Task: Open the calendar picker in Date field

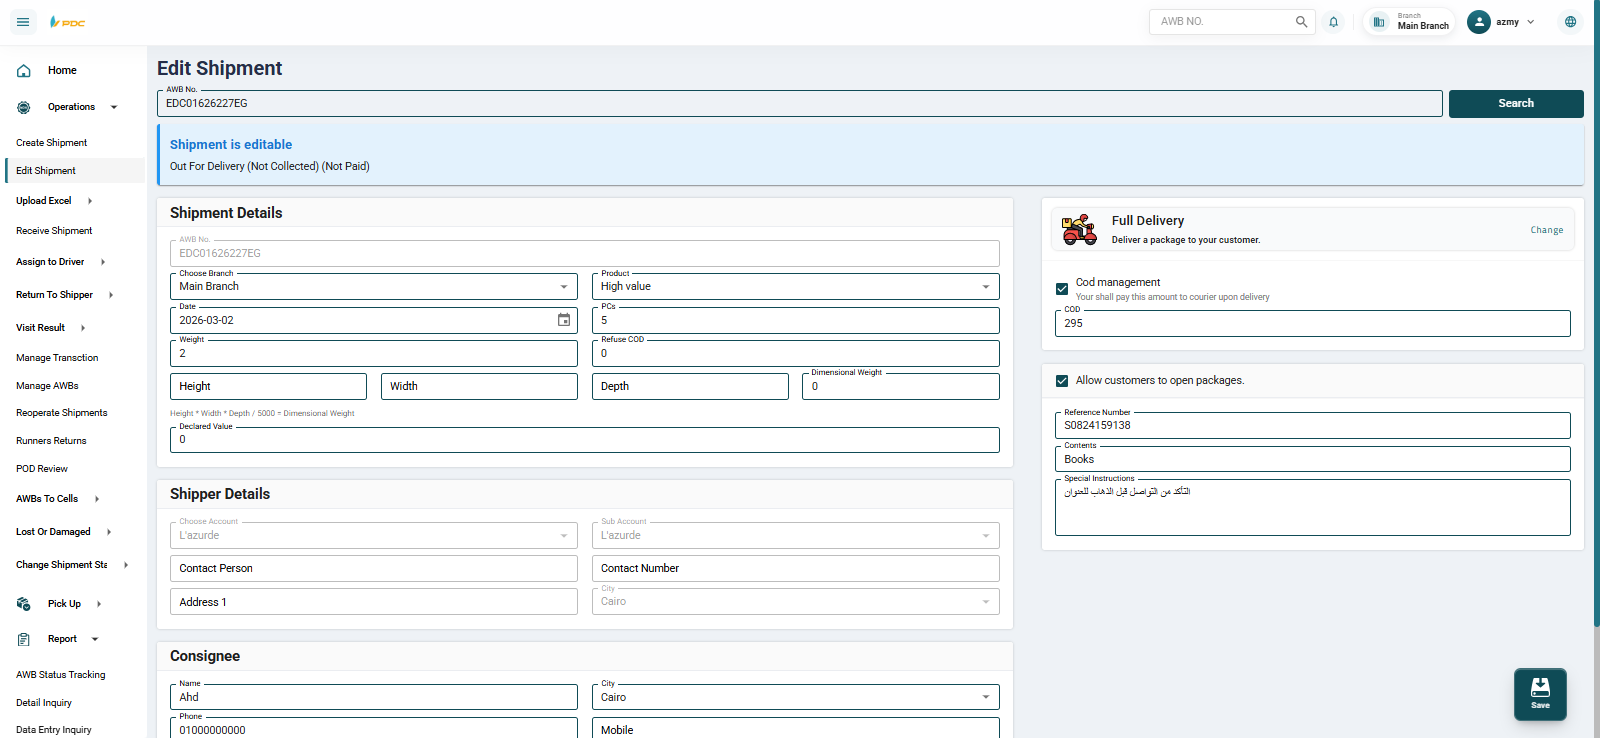Action: click(564, 320)
